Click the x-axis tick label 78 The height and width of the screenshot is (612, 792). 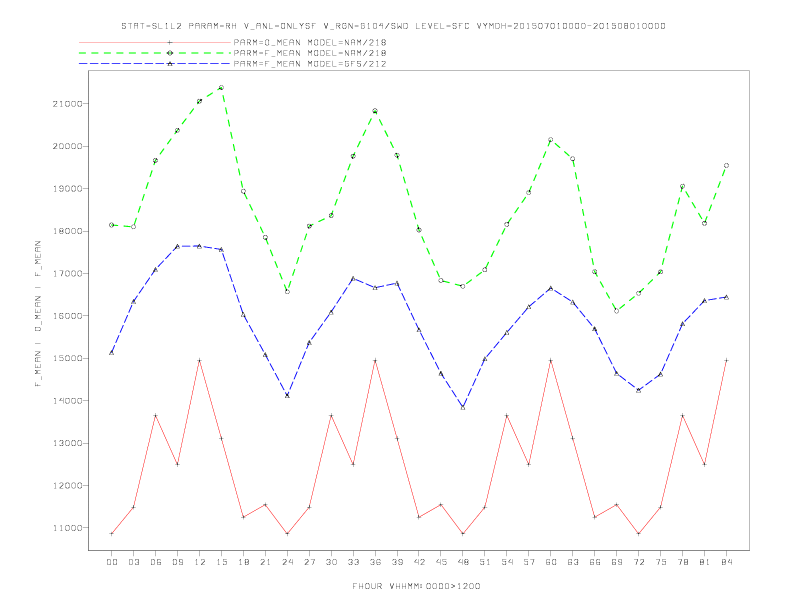682,562
